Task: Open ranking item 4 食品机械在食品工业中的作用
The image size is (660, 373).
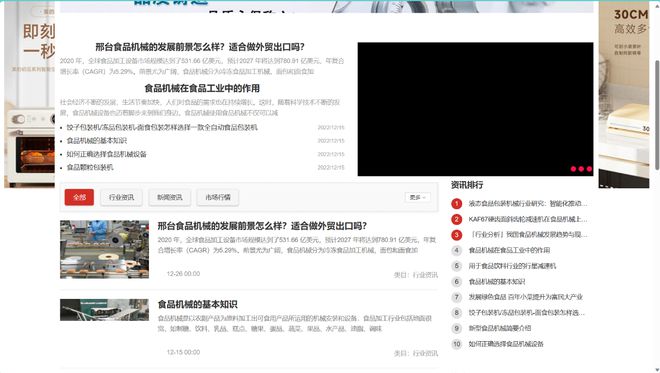Action: point(509,250)
